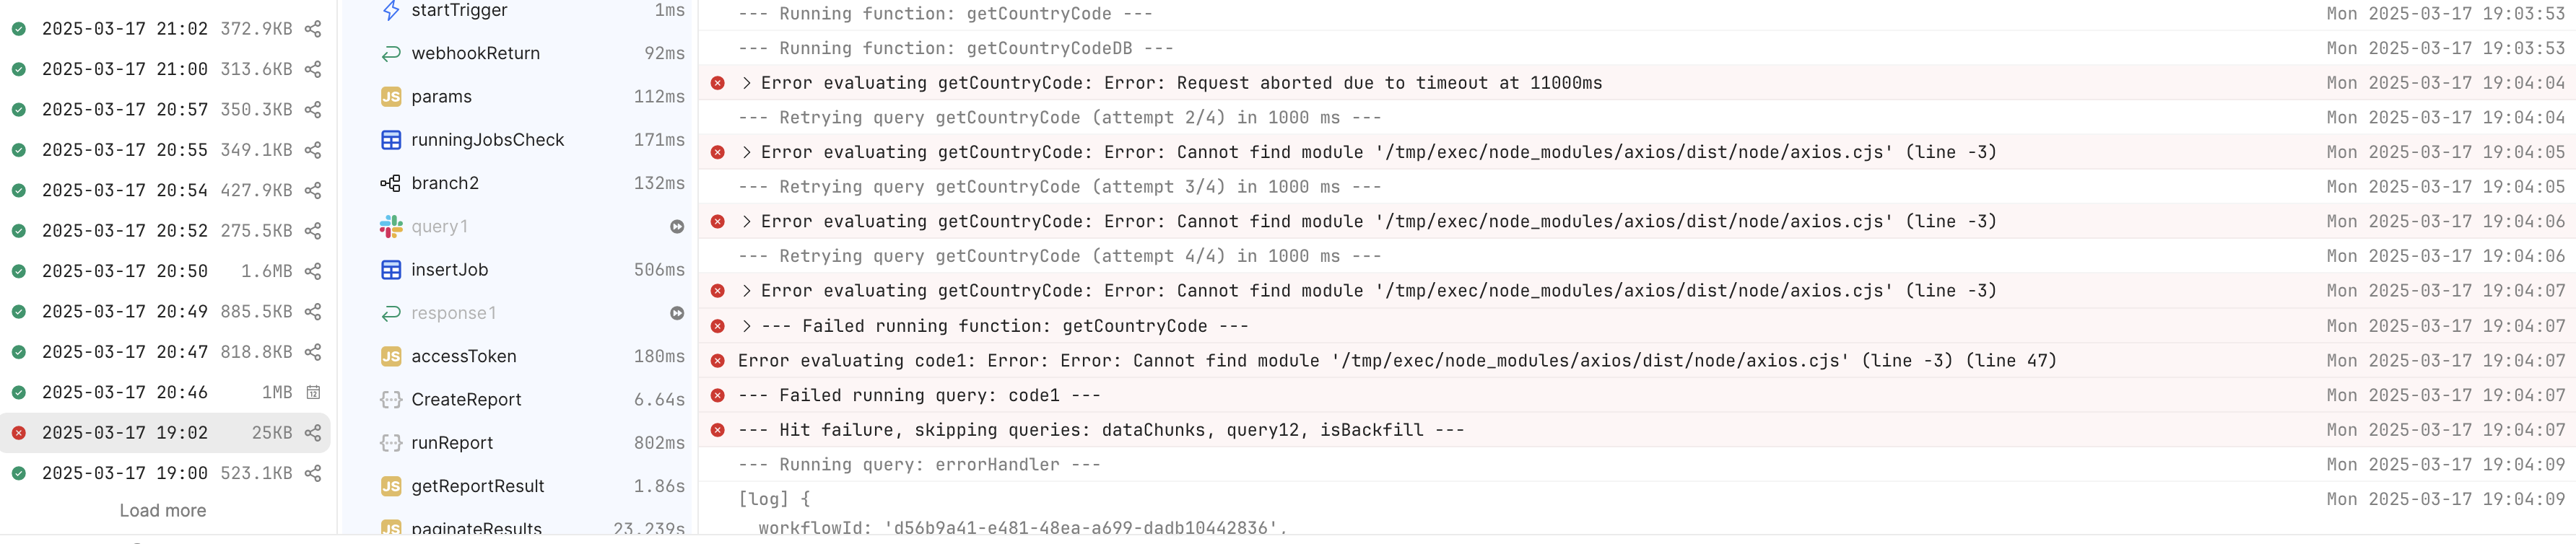The image size is (2576, 544).
Task: Expand the Failed running function getCountryCode entry
Action: pyautogui.click(x=746, y=326)
